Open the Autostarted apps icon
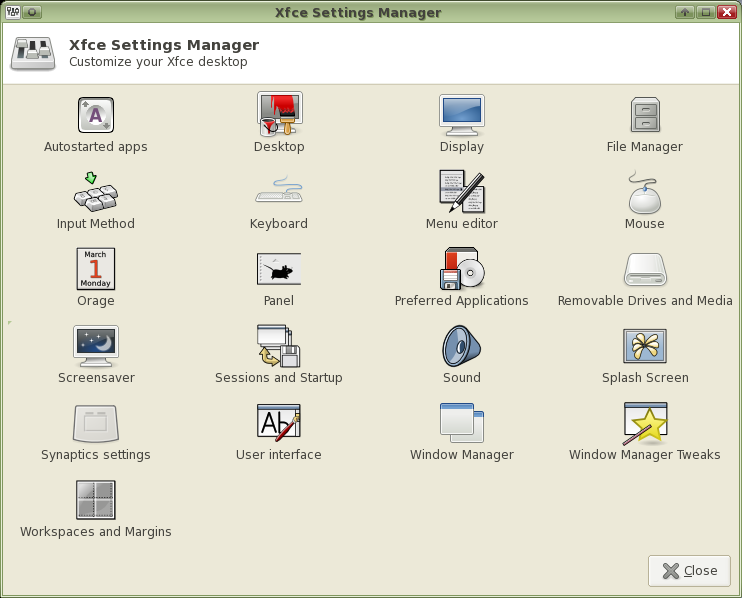 pos(96,115)
